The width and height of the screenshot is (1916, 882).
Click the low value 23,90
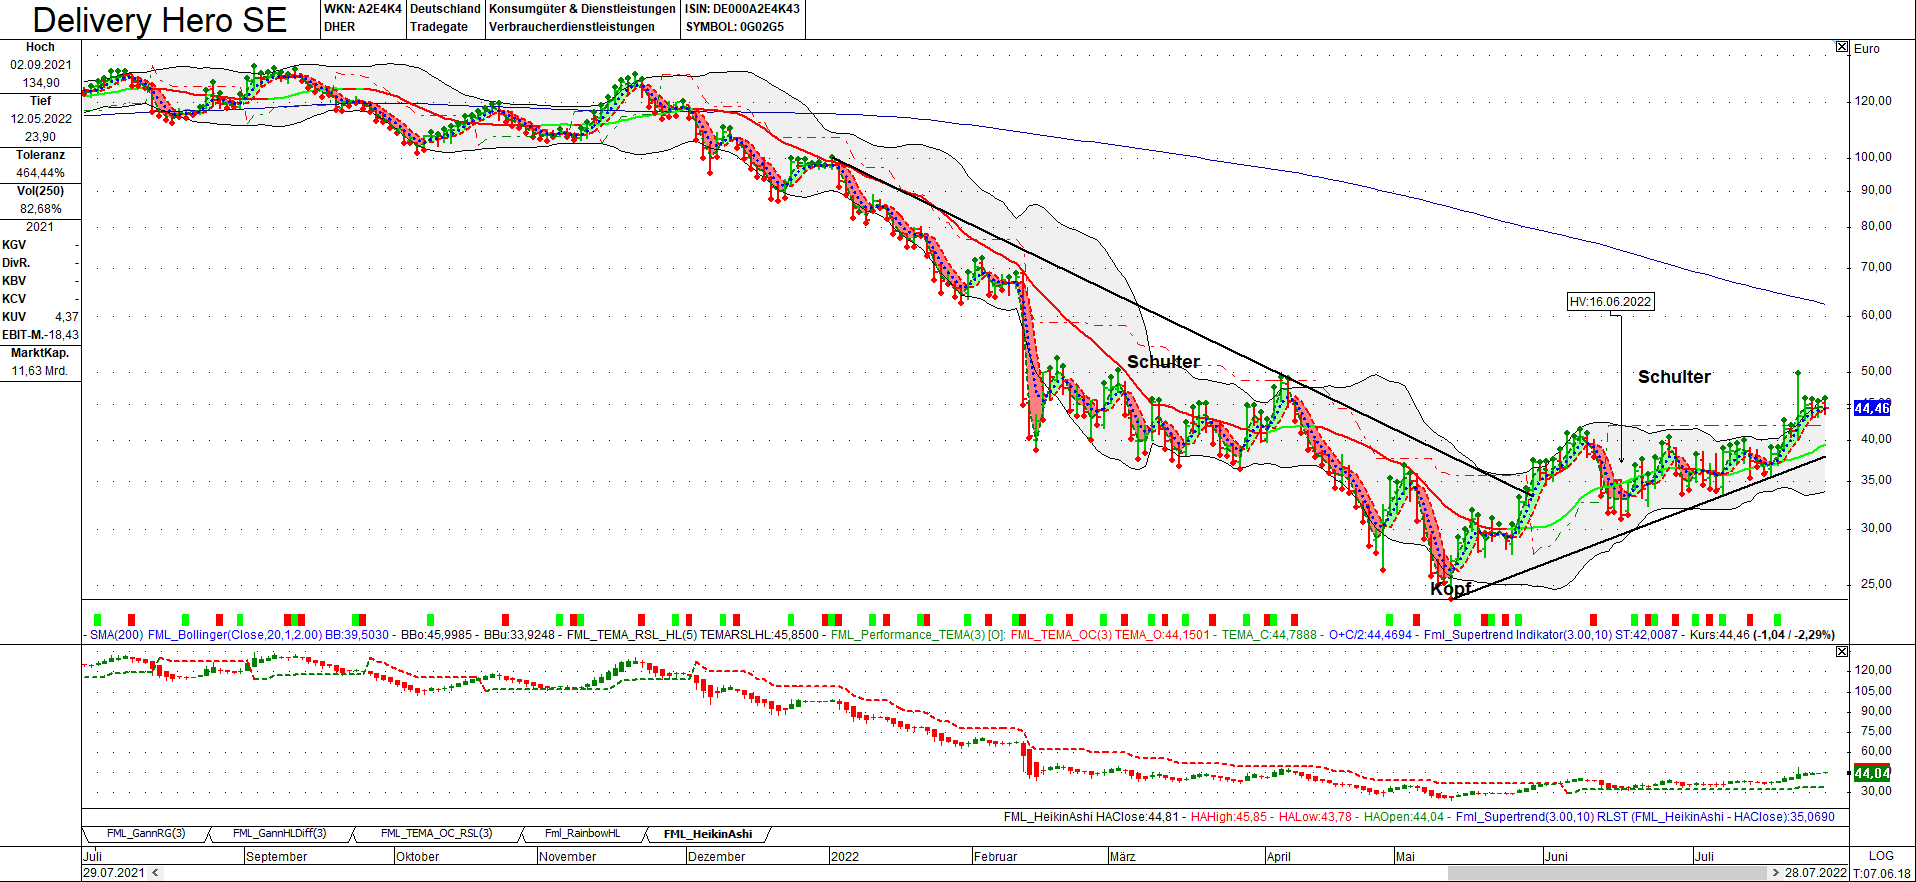41,137
